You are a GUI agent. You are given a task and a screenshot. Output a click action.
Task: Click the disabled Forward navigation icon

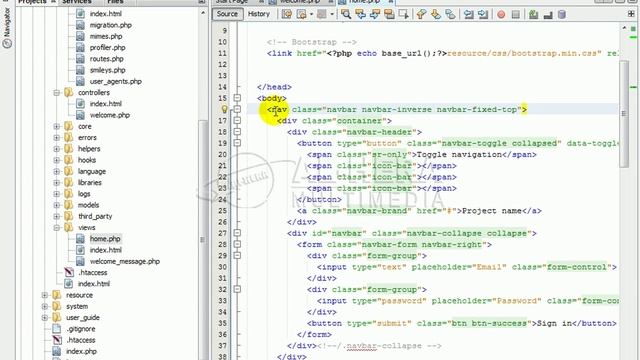click(322, 14)
